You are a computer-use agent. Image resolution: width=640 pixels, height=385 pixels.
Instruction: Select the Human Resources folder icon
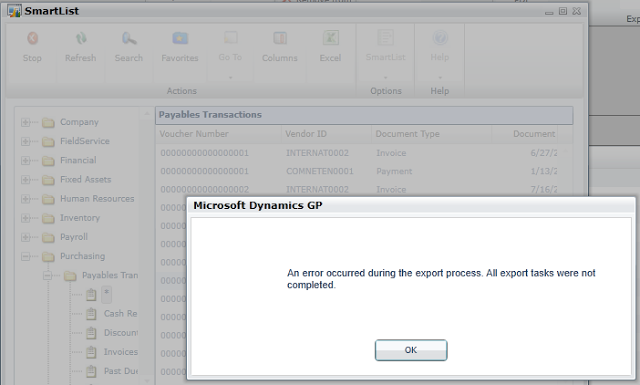[48, 199]
